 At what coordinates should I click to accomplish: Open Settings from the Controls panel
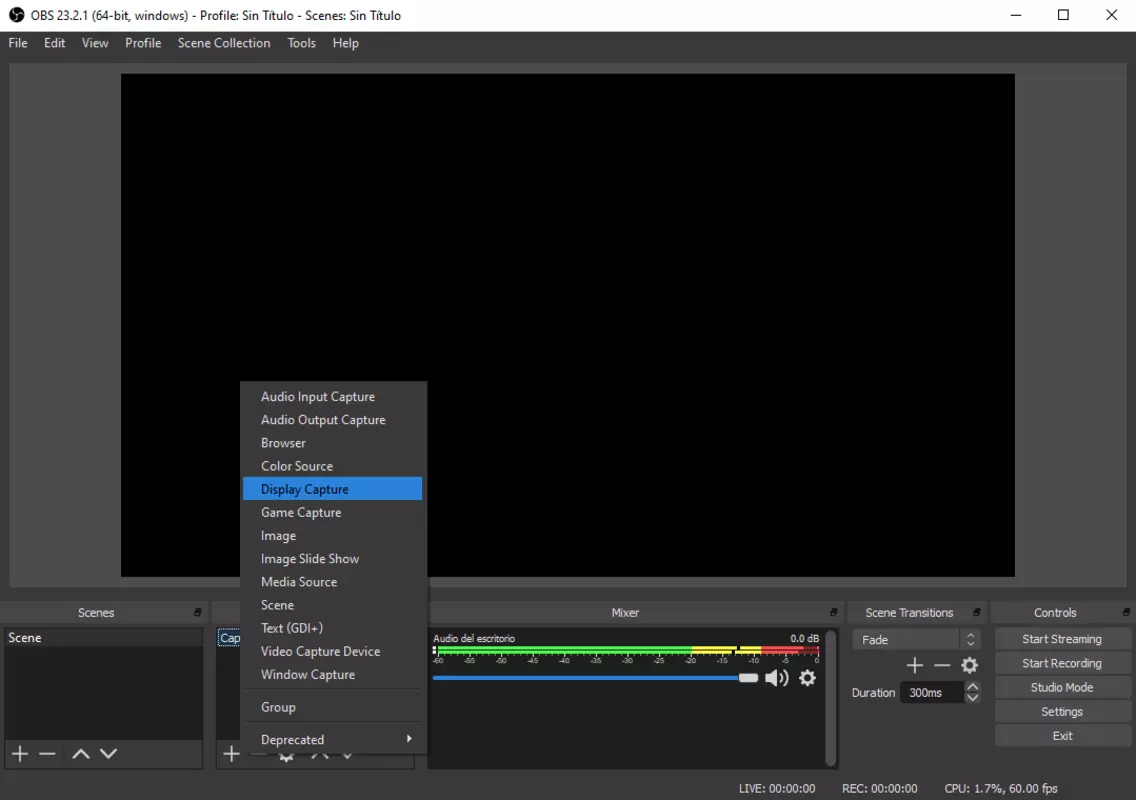coord(1062,712)
